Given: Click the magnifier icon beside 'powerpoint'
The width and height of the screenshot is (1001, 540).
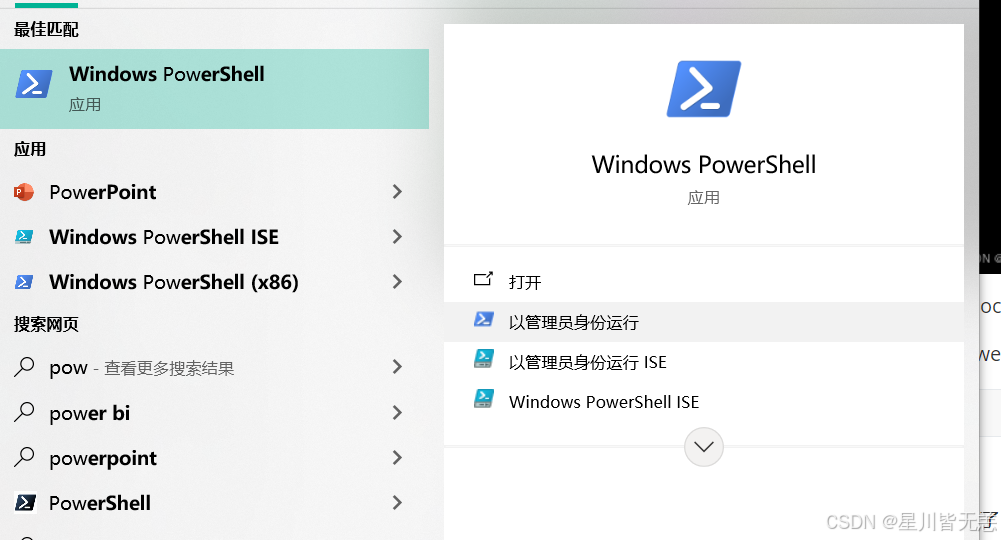Looking at the screenshot, I should point(24,458).
